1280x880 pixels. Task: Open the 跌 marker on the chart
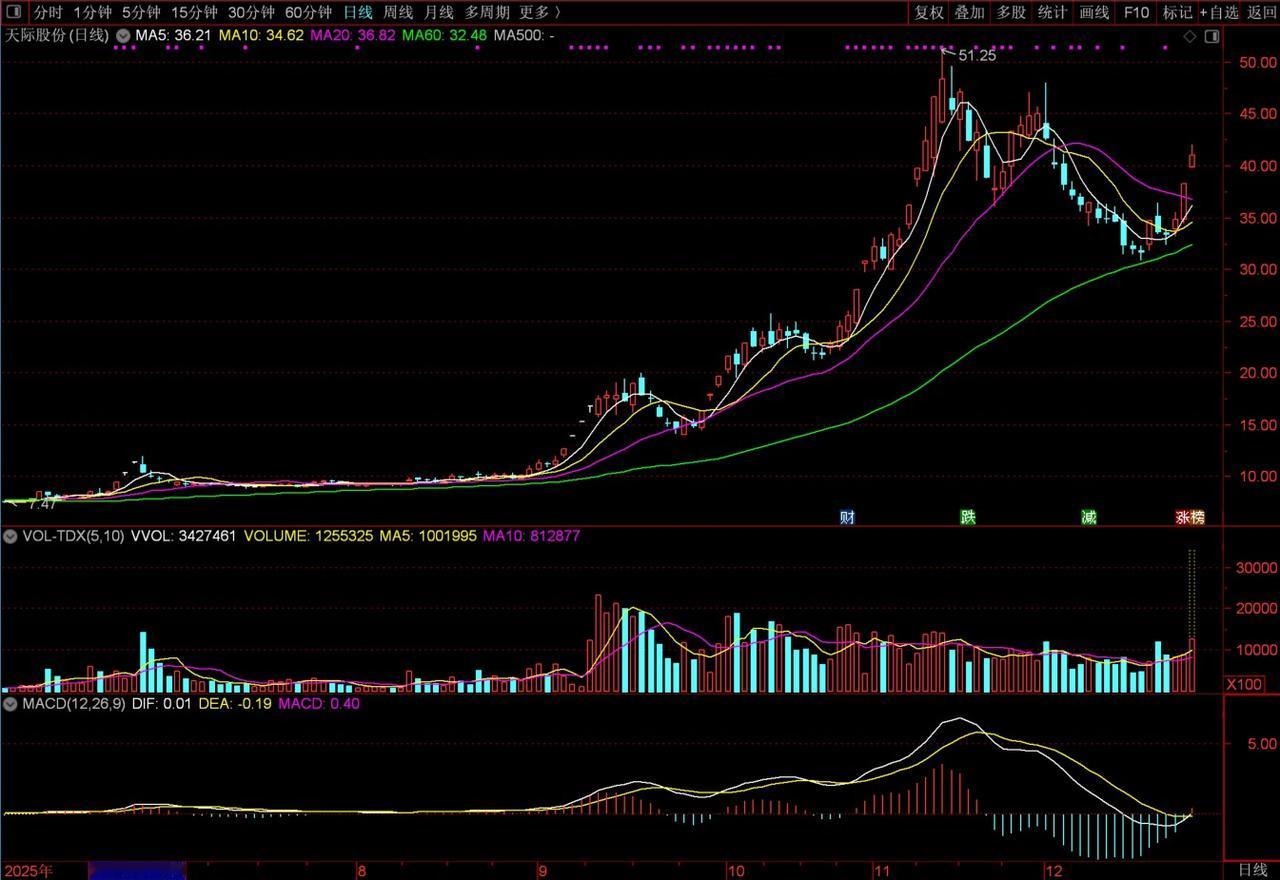coord(967,517)
